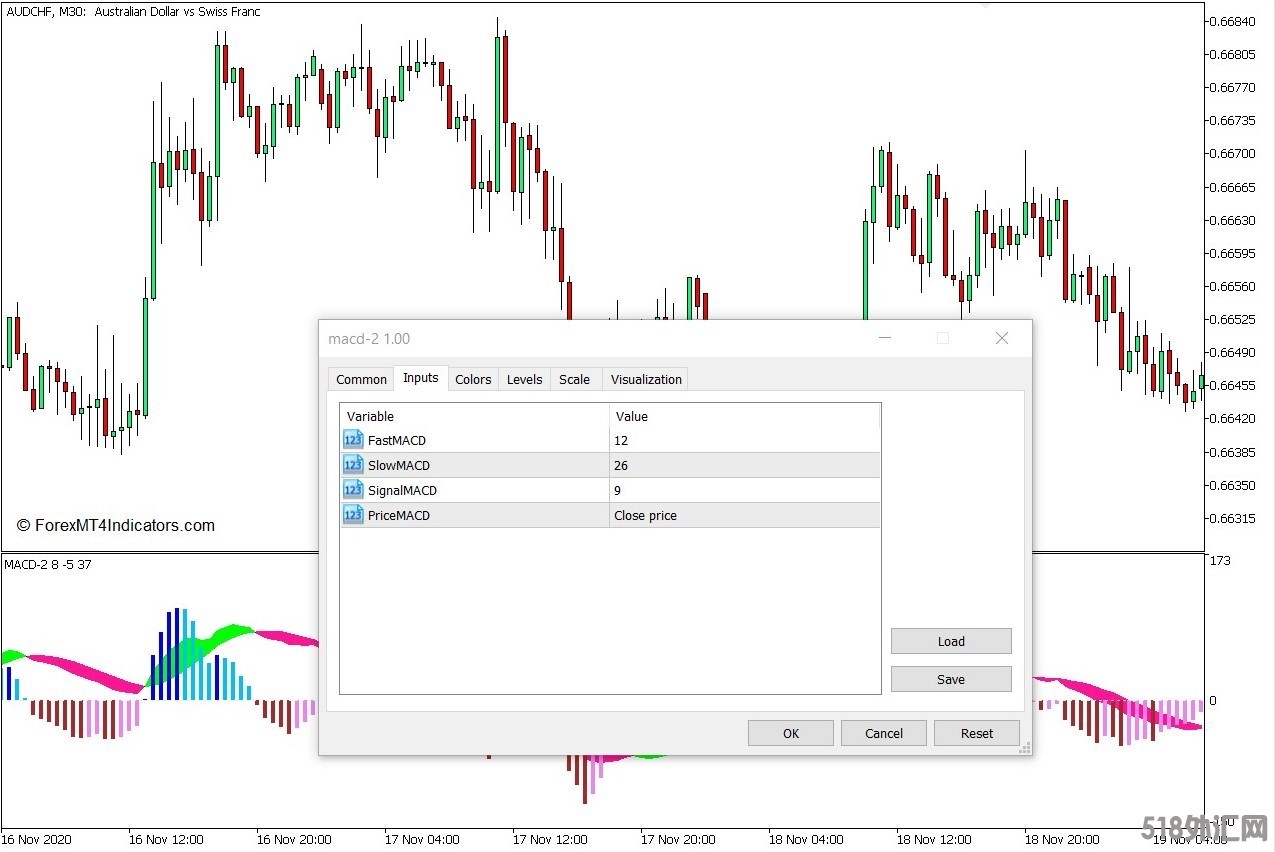This screenshot has width=1275, height=852.
Task: Select the SignalMACD value 9 field
Action: [743, 490]
